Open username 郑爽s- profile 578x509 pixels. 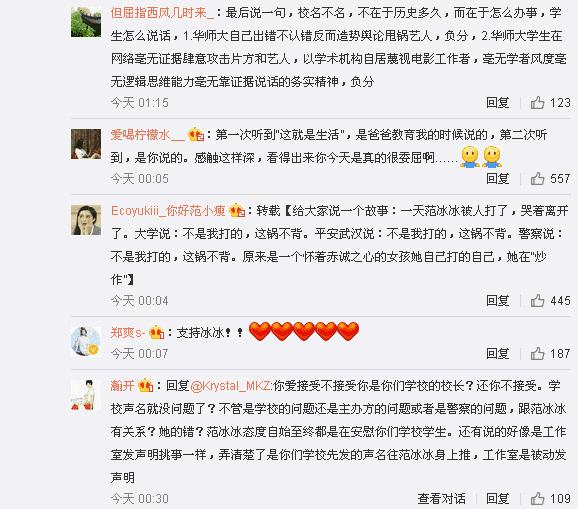tap(128, 333)
